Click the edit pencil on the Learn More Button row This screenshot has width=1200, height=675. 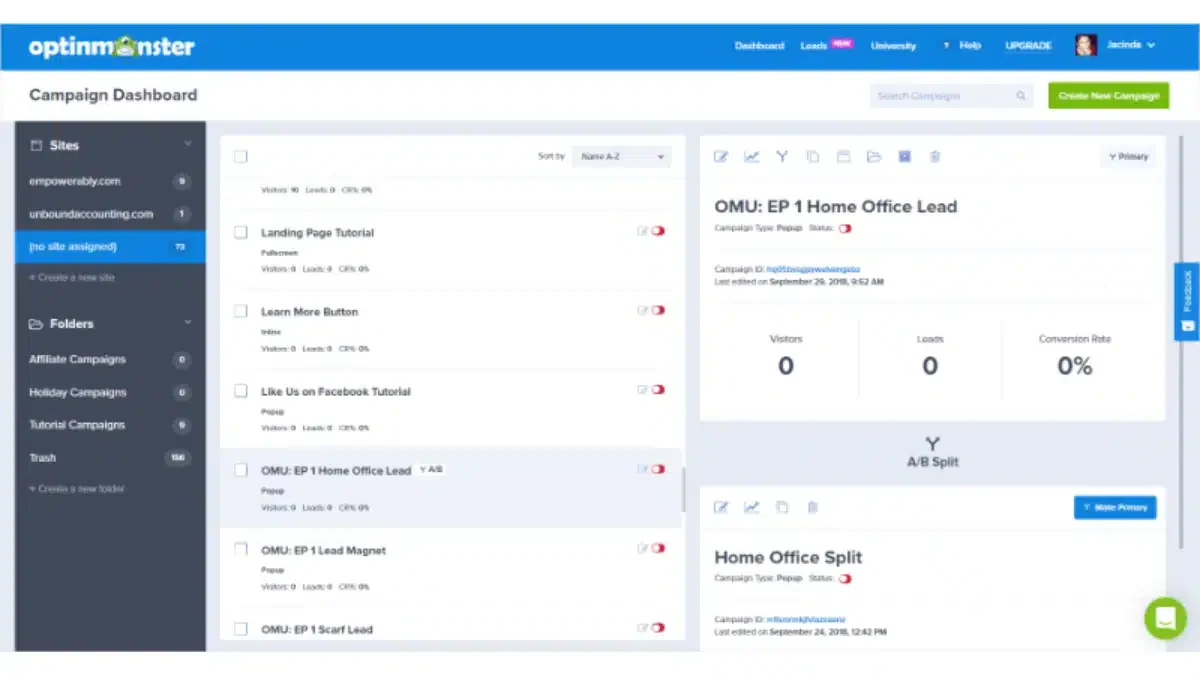coord(643,310)
